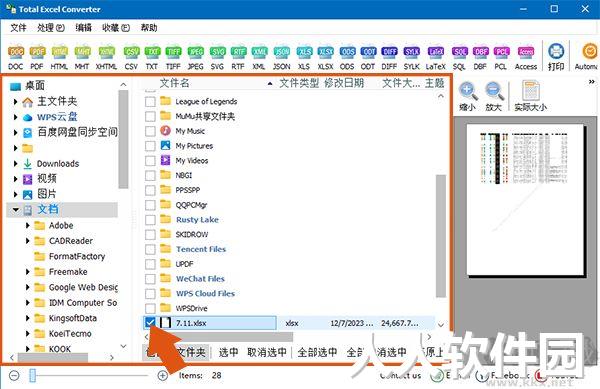Expand 百度网盘同步空间 node
Image resolution: width=600 pixels, height=389 pixels.
point(15,133)
